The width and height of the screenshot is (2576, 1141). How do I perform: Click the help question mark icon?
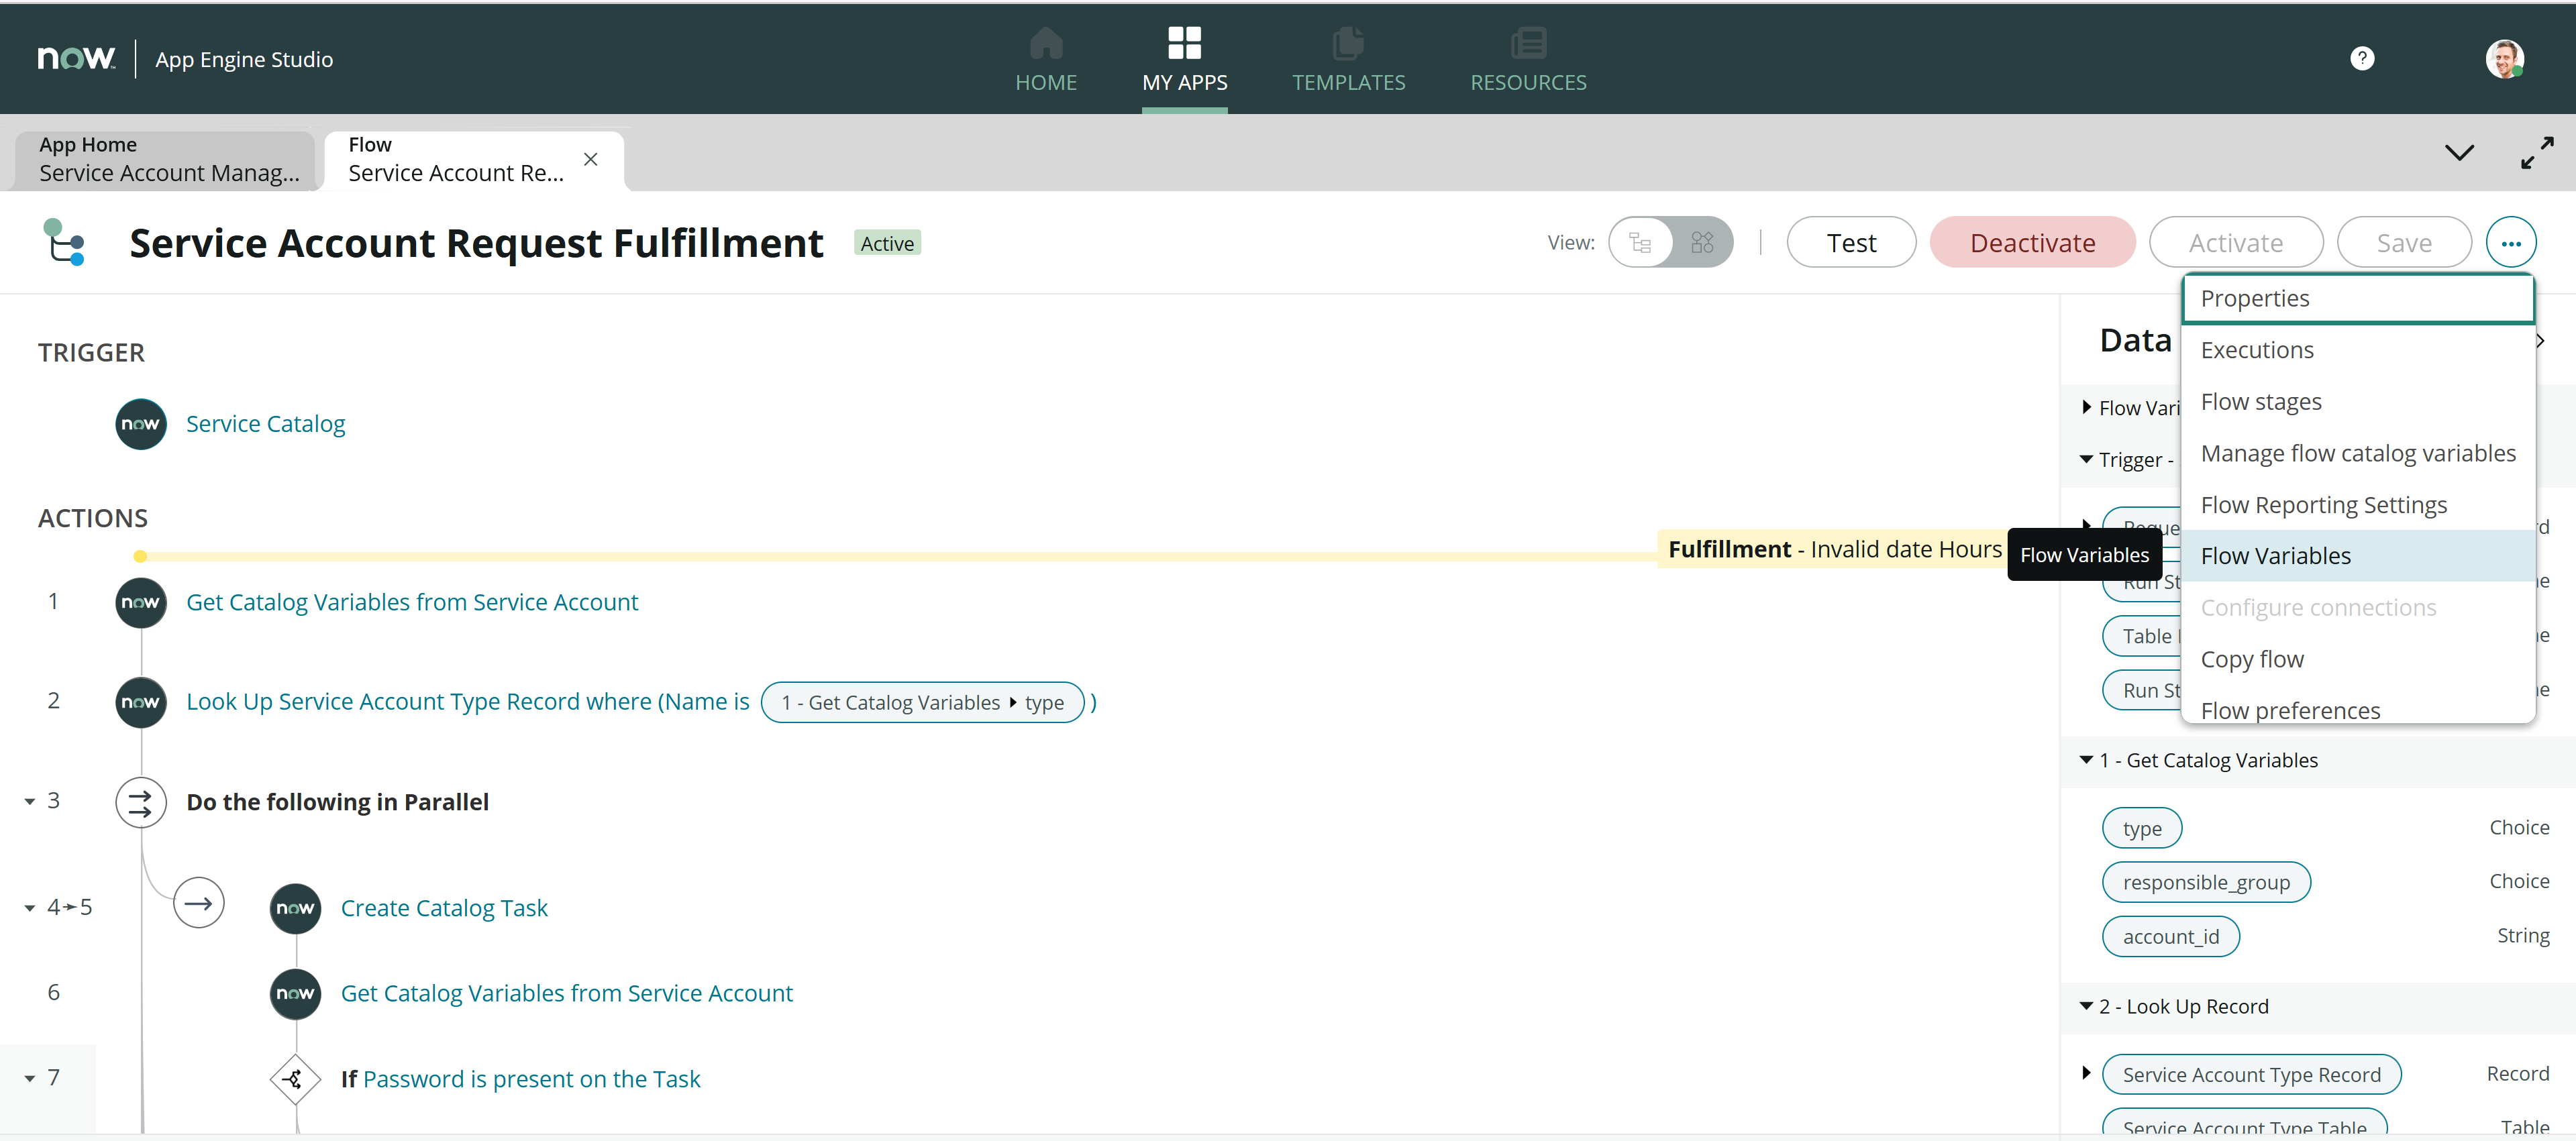(x=2362, y=58)
